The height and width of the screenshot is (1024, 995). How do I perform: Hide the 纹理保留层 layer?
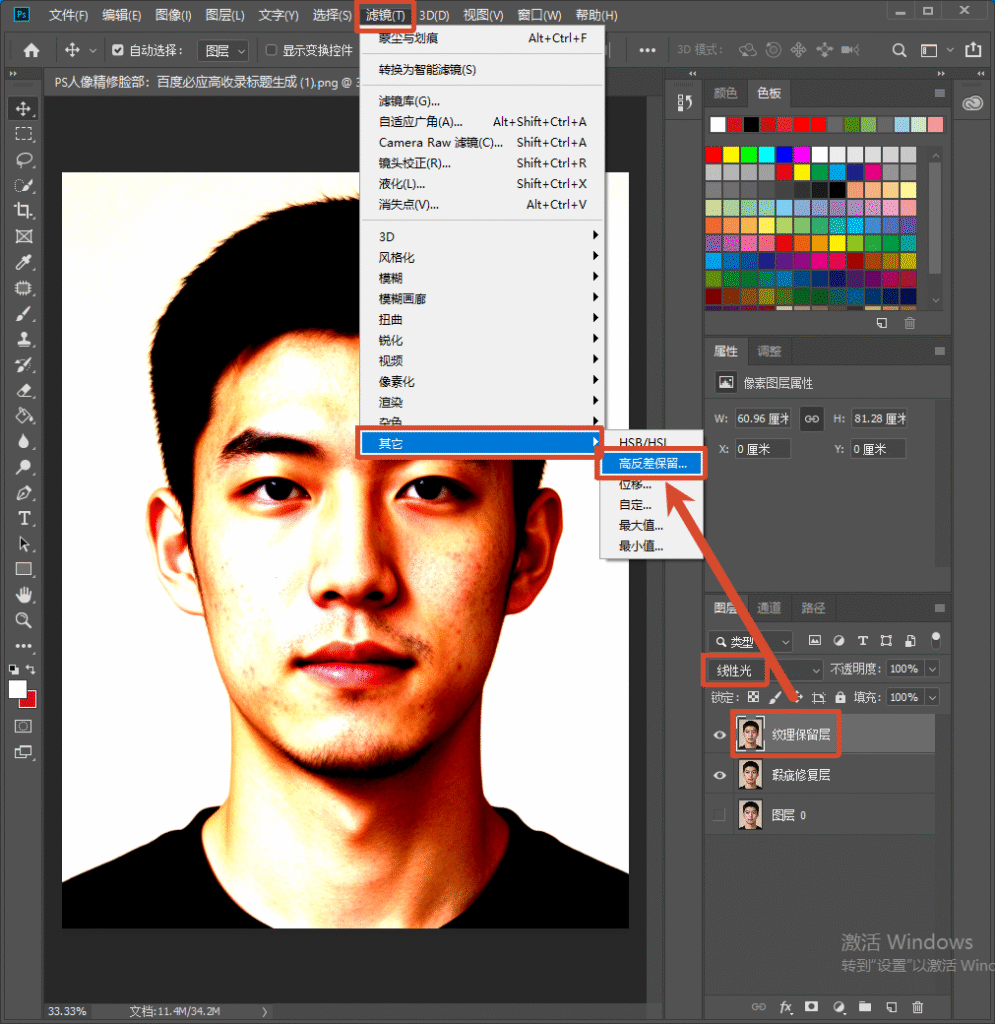[719, 735]
